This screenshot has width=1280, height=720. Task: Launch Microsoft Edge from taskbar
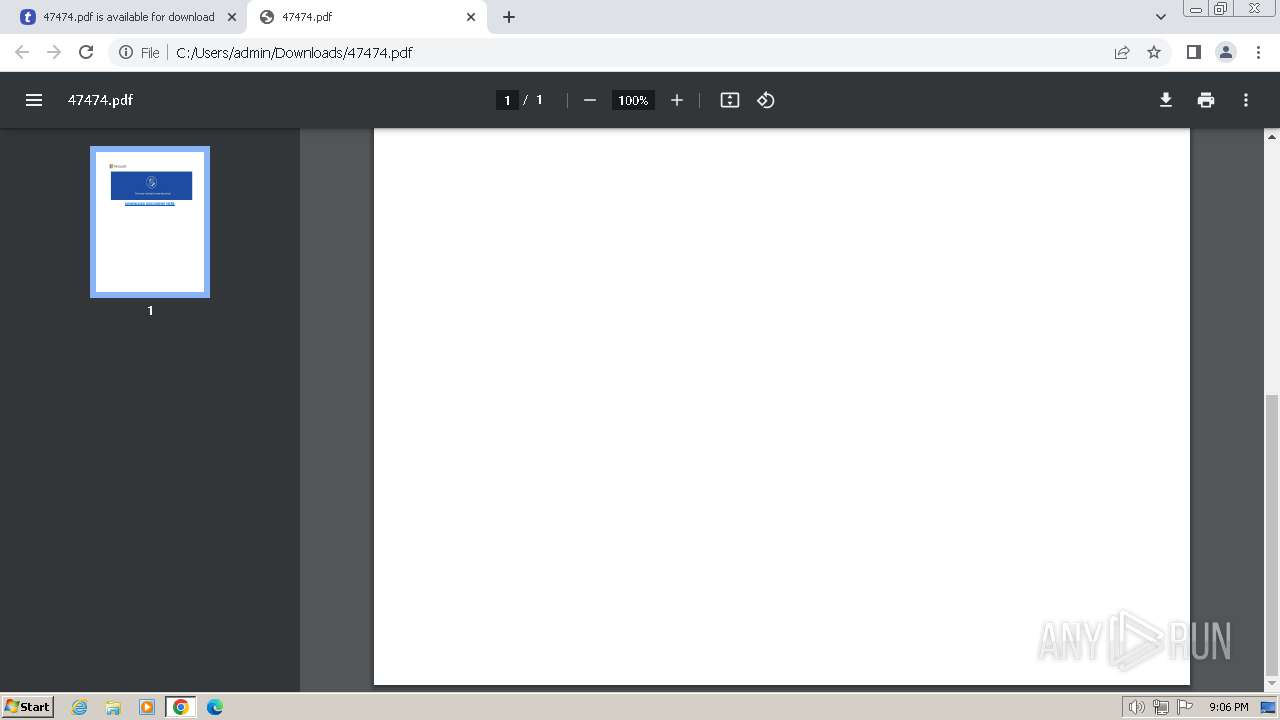coord(215,707)
